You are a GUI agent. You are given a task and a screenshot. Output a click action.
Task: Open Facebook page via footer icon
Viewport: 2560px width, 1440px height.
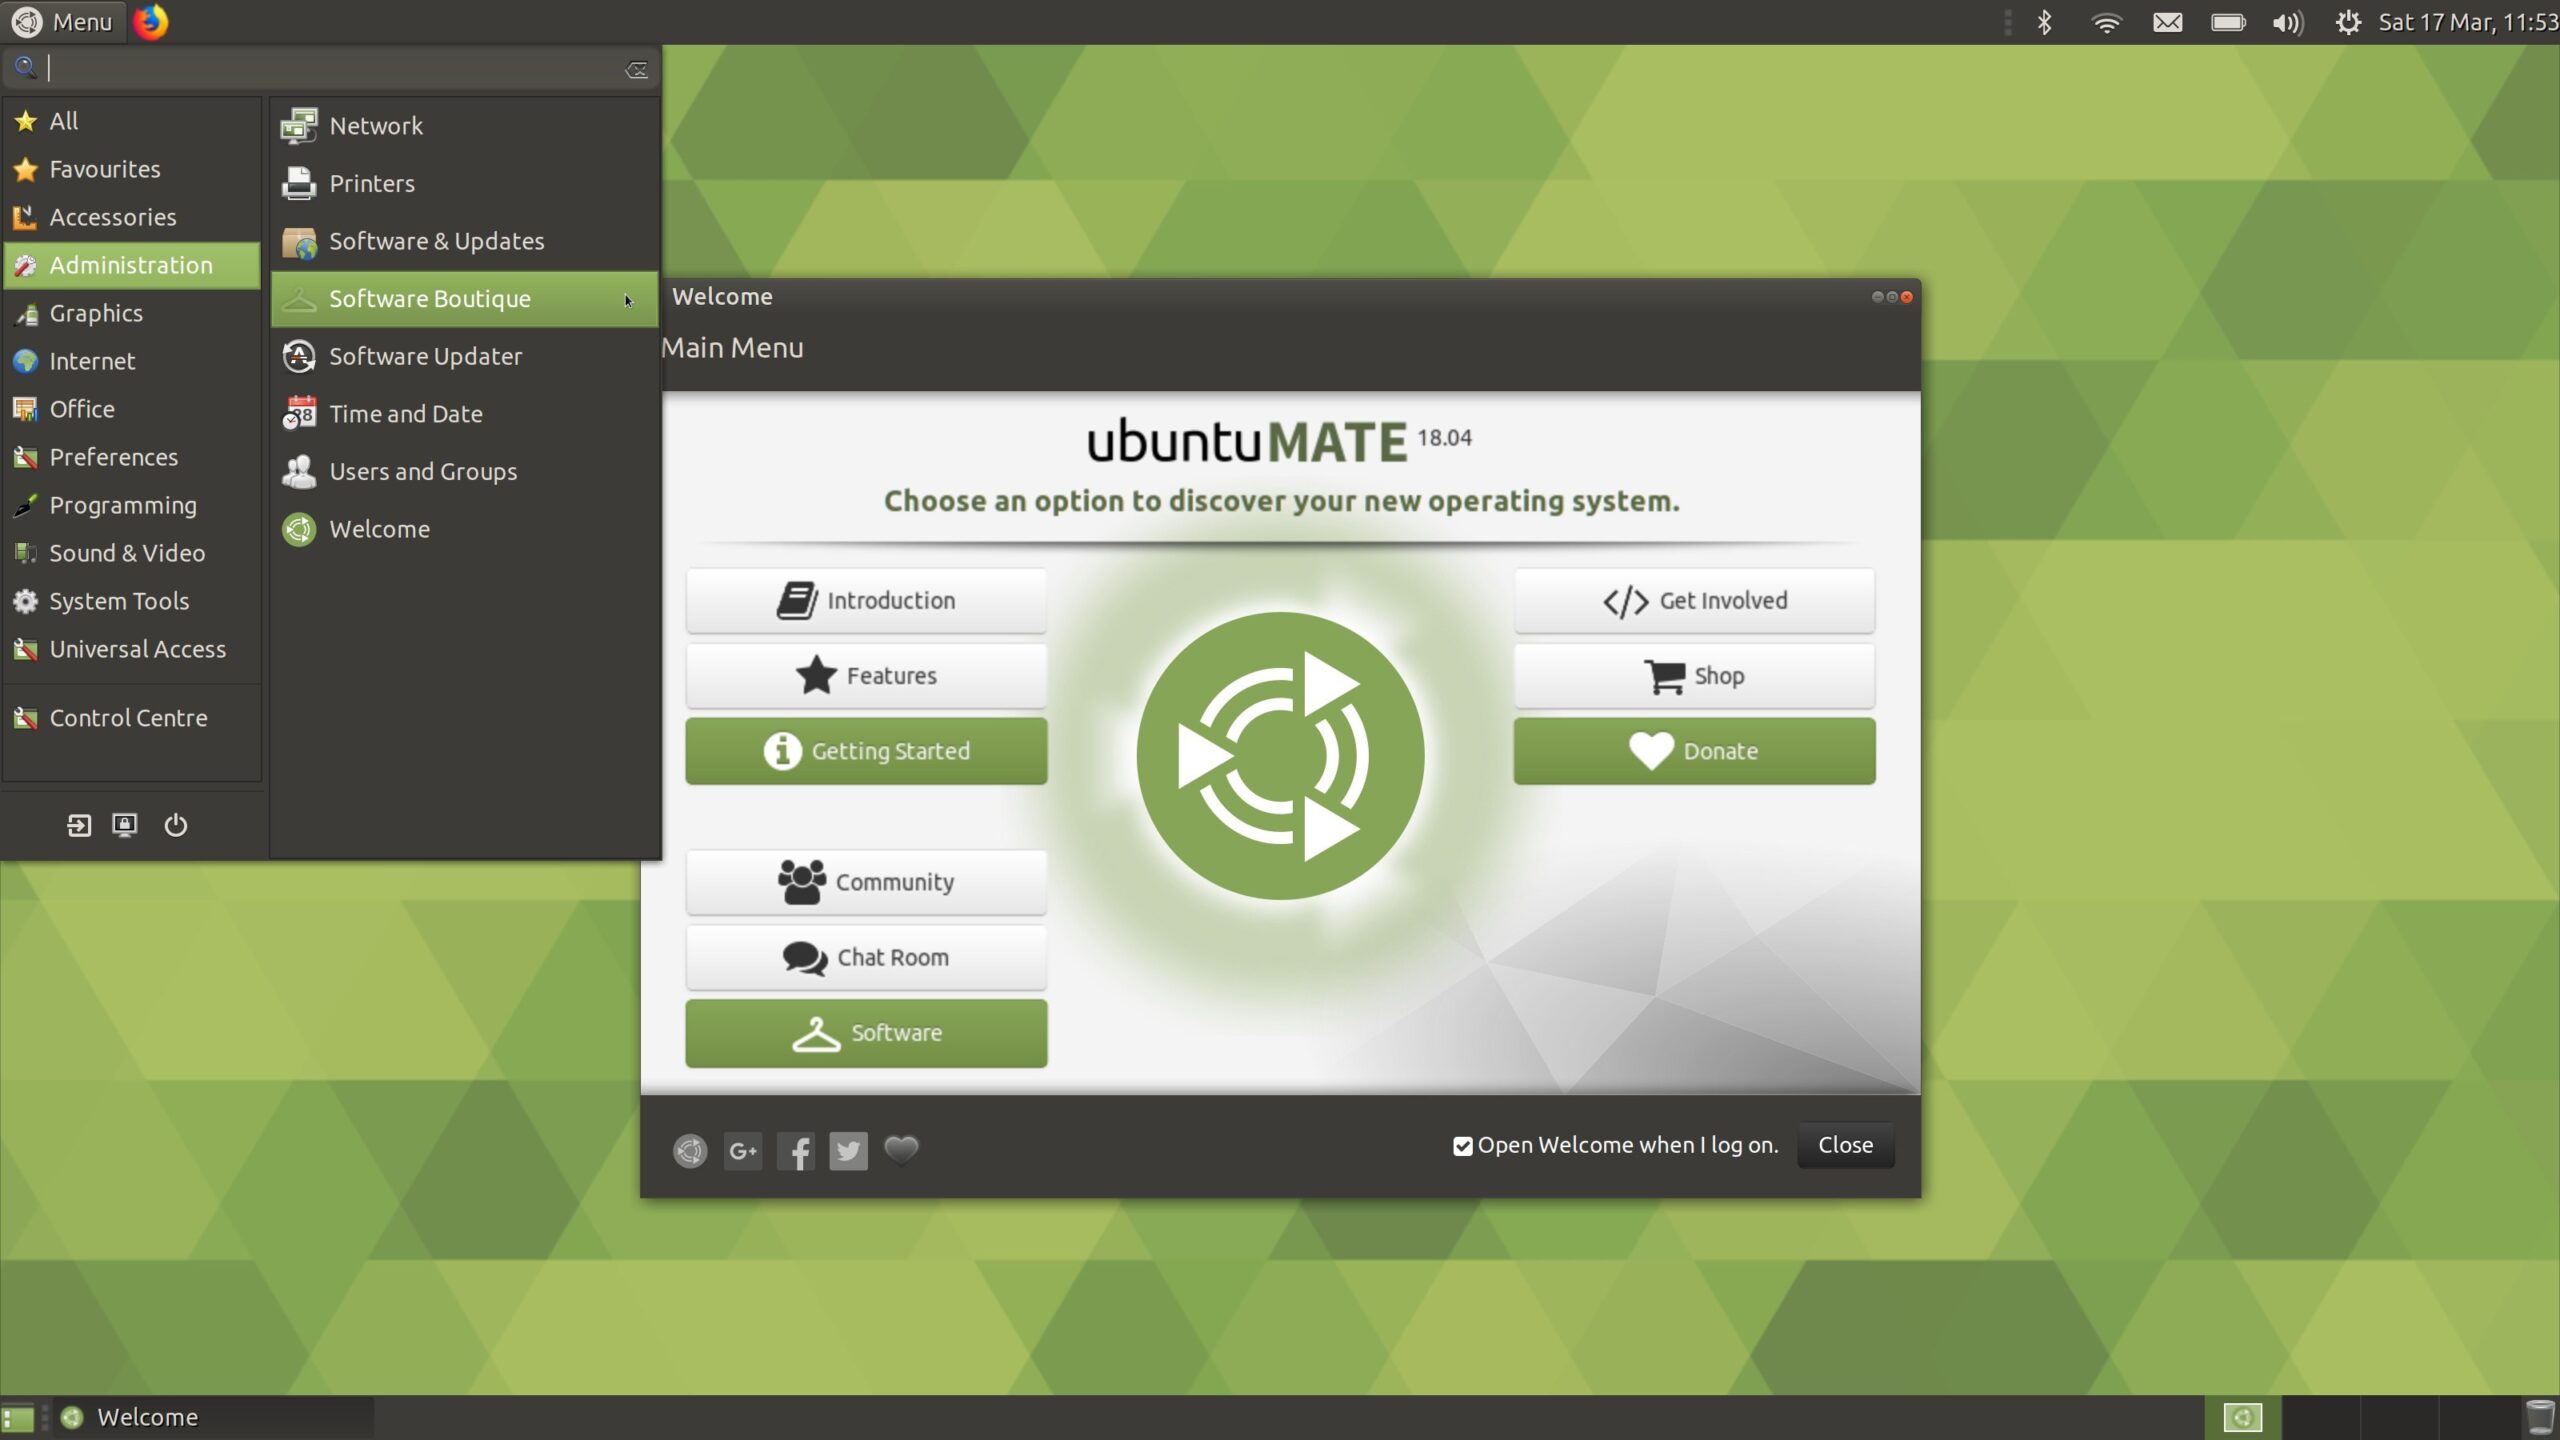[795, 1150]
